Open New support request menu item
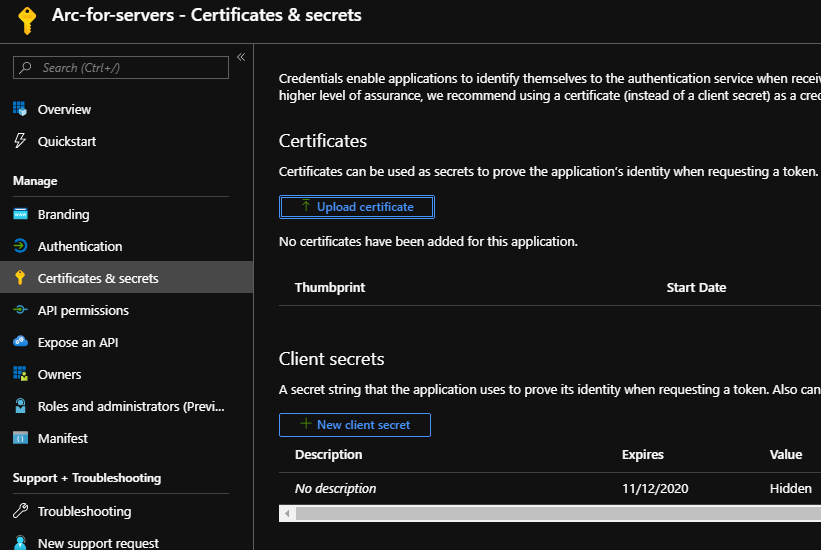The height and width of the screenshot is (550, 821). click(x=98, y=543)
